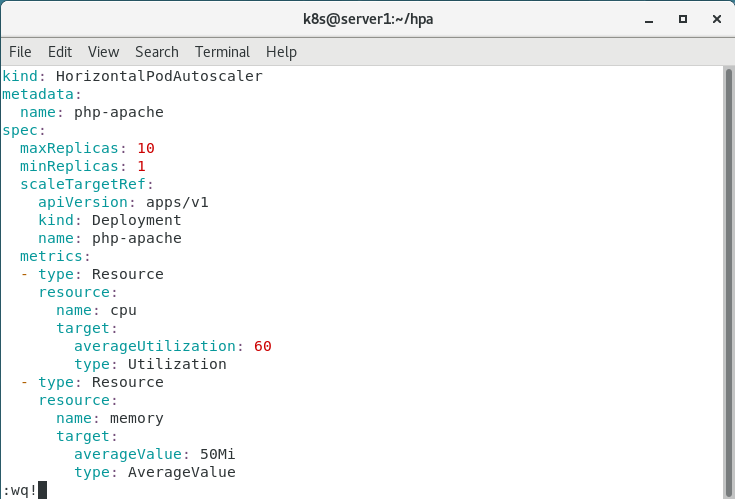735x499 pixels.
Task: Click the maxReplicas value 10
Action: point(146,148)
